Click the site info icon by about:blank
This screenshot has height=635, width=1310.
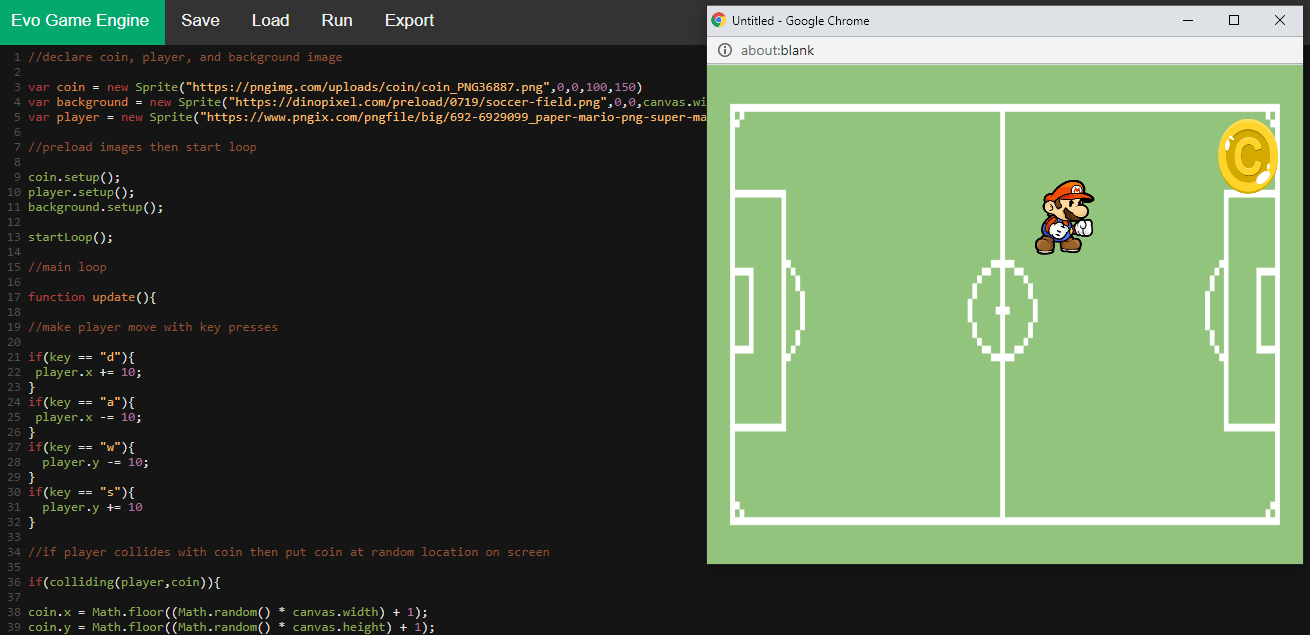pyautogui.click(x=724, y=50)
